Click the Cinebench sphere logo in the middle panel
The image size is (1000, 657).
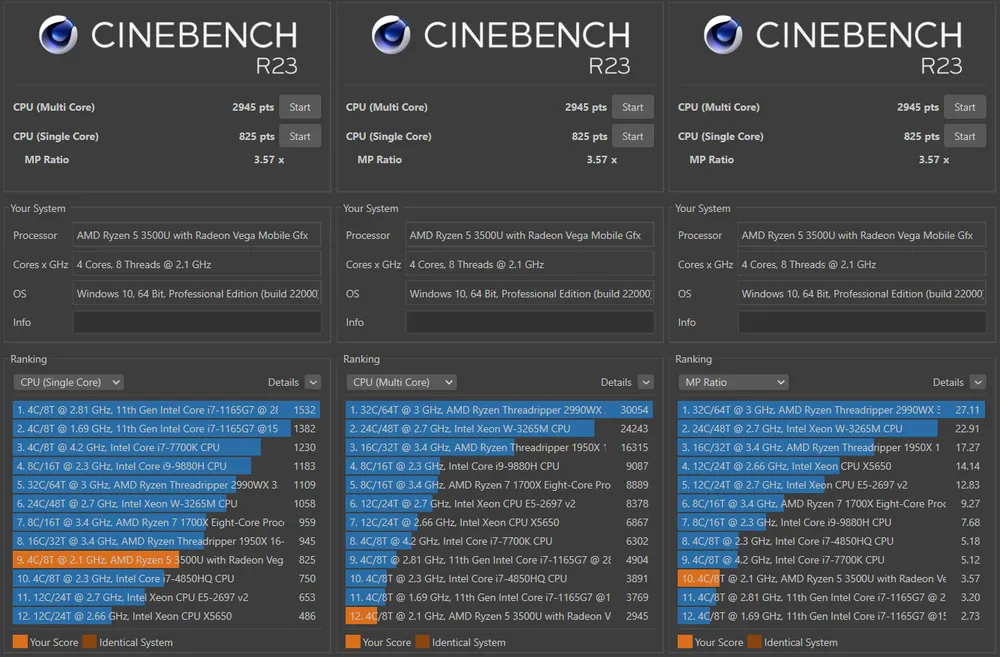pyautogui.click(x=391, y=36)
